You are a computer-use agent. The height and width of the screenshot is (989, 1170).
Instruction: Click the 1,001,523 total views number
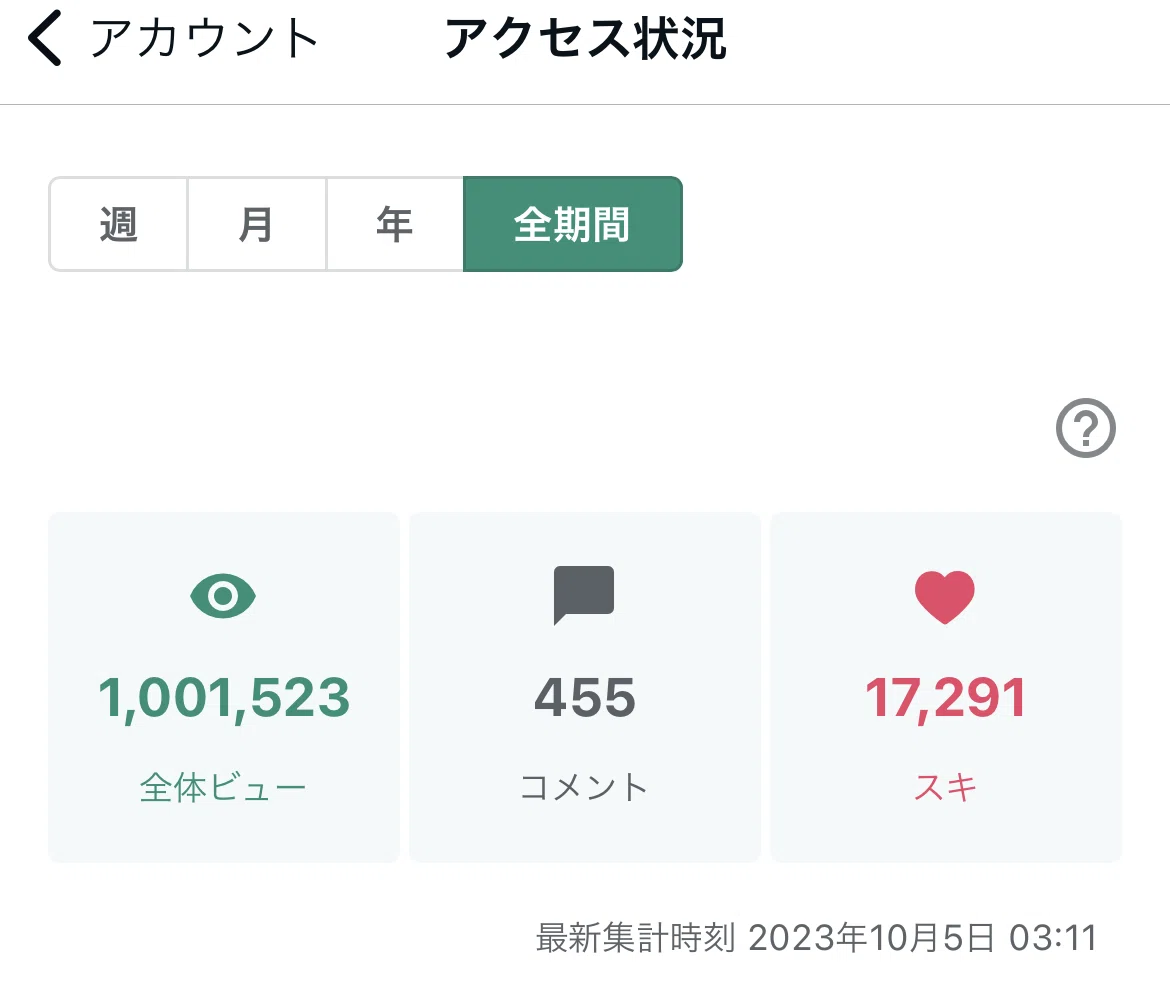pos(224,699)
